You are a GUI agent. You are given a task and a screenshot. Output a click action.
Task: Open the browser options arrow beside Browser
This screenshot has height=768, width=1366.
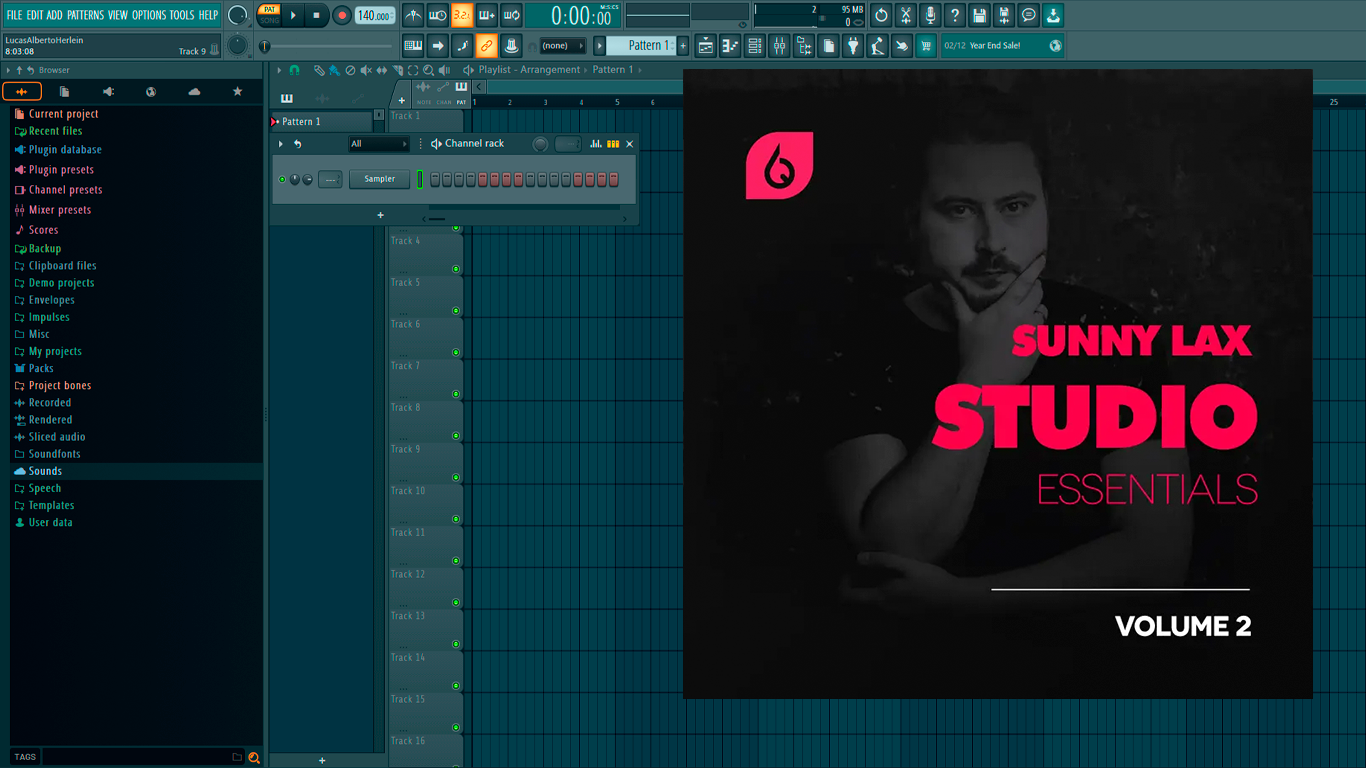8,70
